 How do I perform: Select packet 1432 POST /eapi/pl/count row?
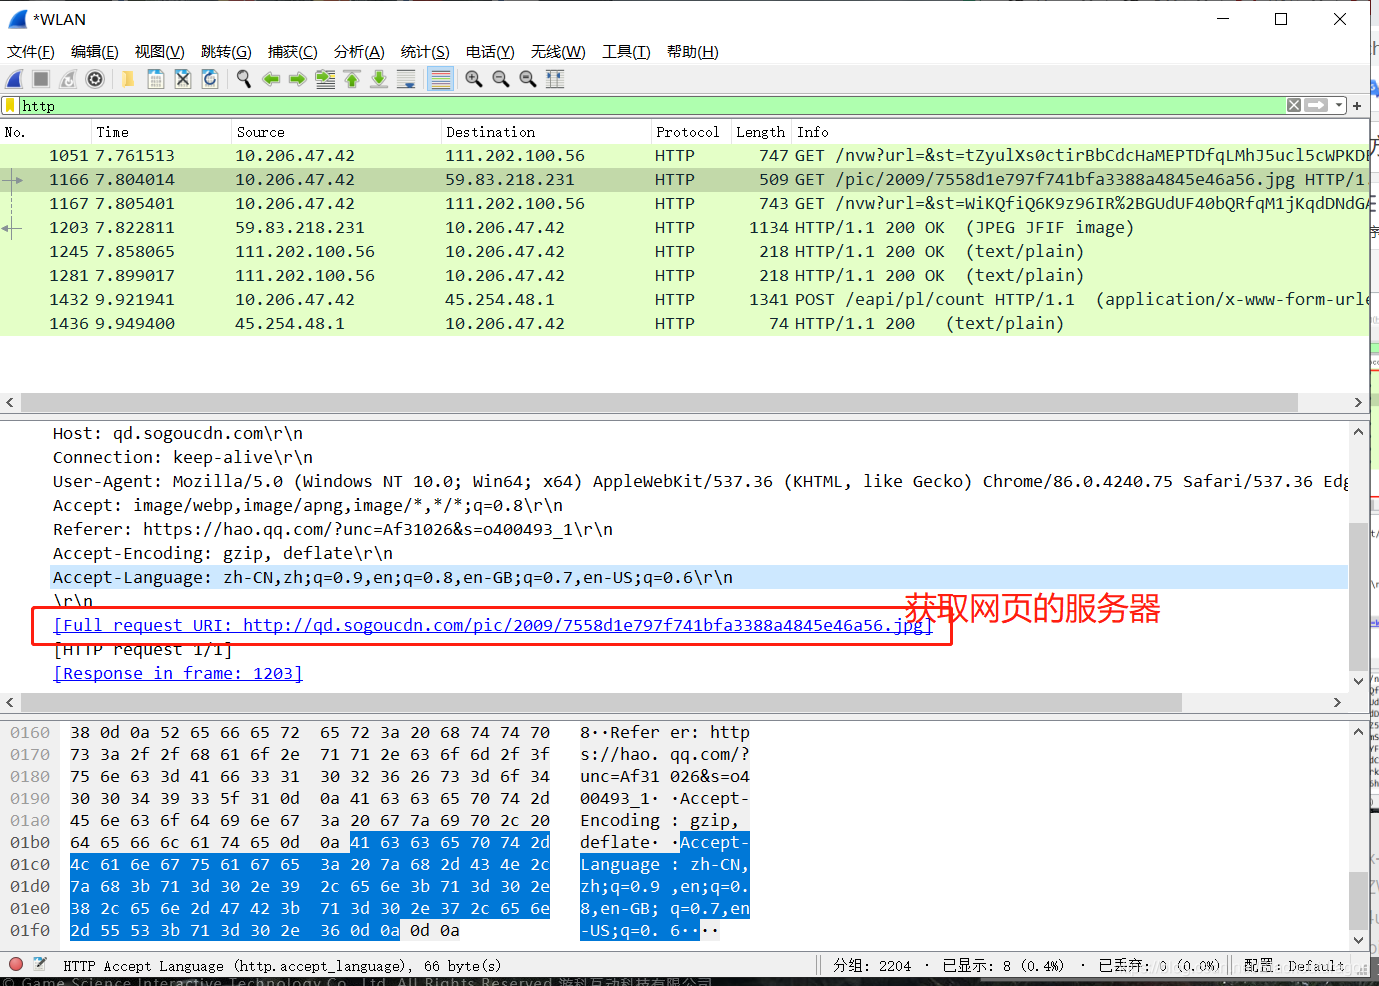coord(684,299)
